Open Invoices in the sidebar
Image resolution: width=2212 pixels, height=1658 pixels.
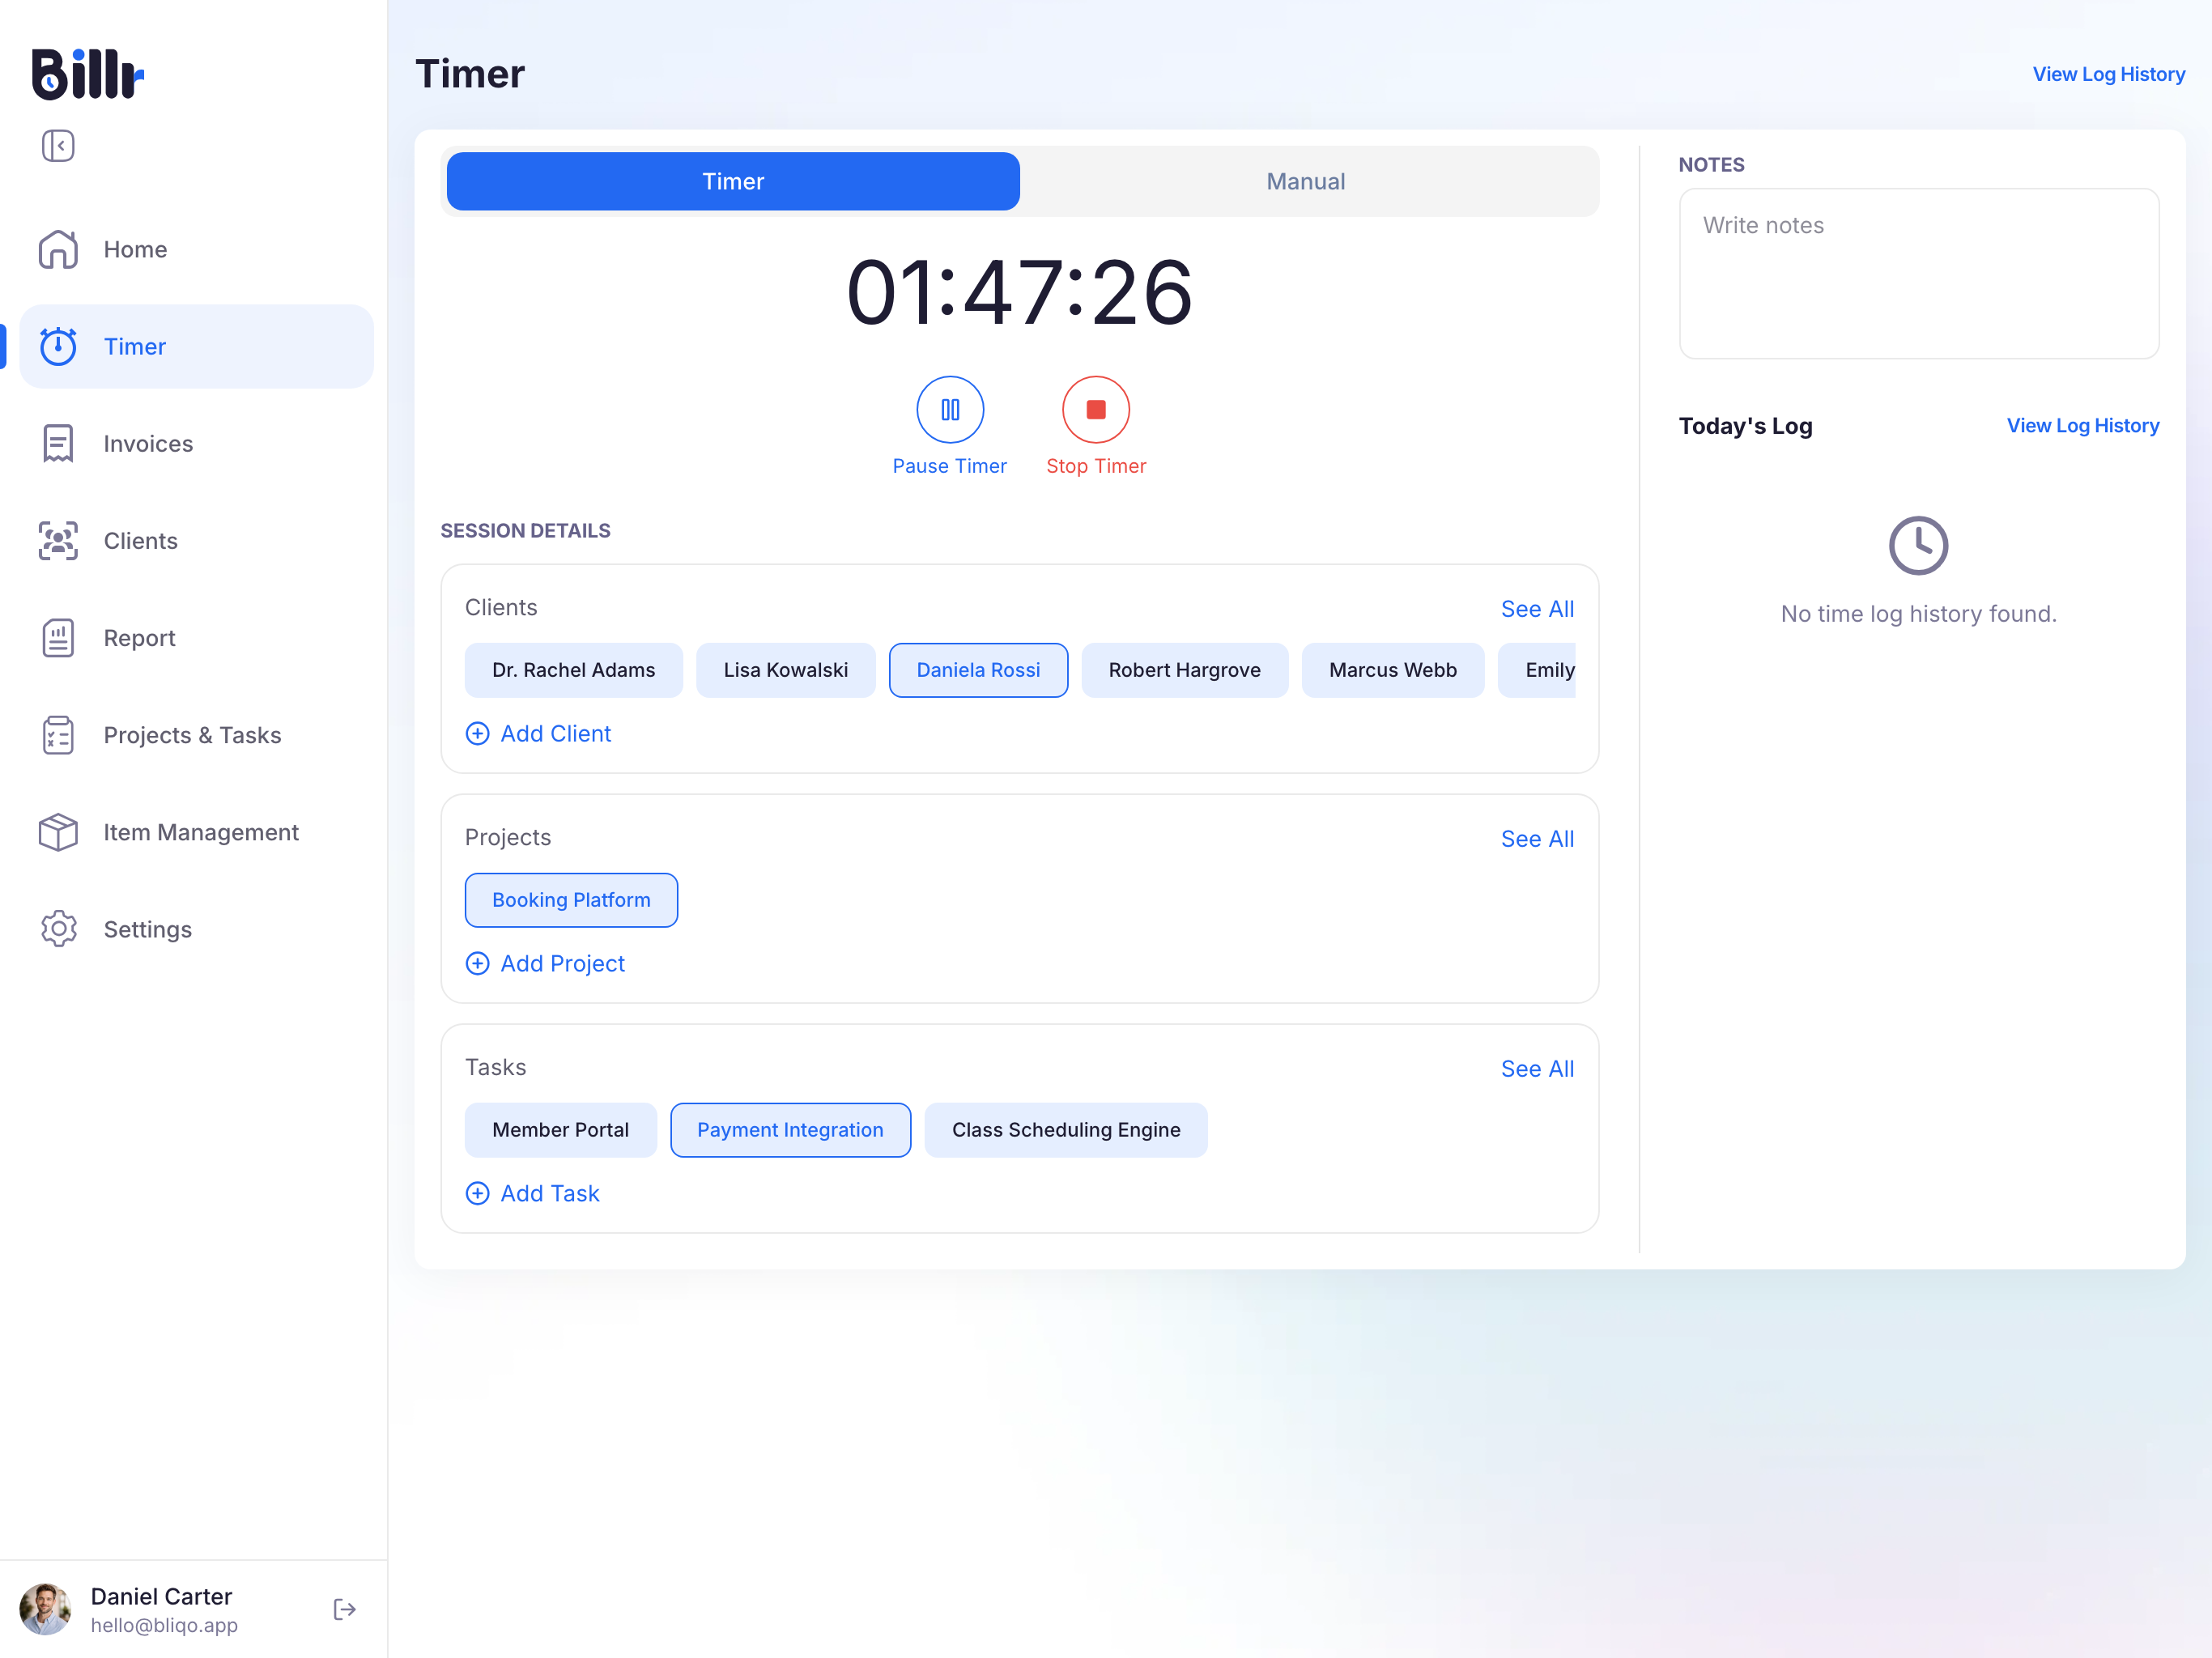[x=197, y=443]
